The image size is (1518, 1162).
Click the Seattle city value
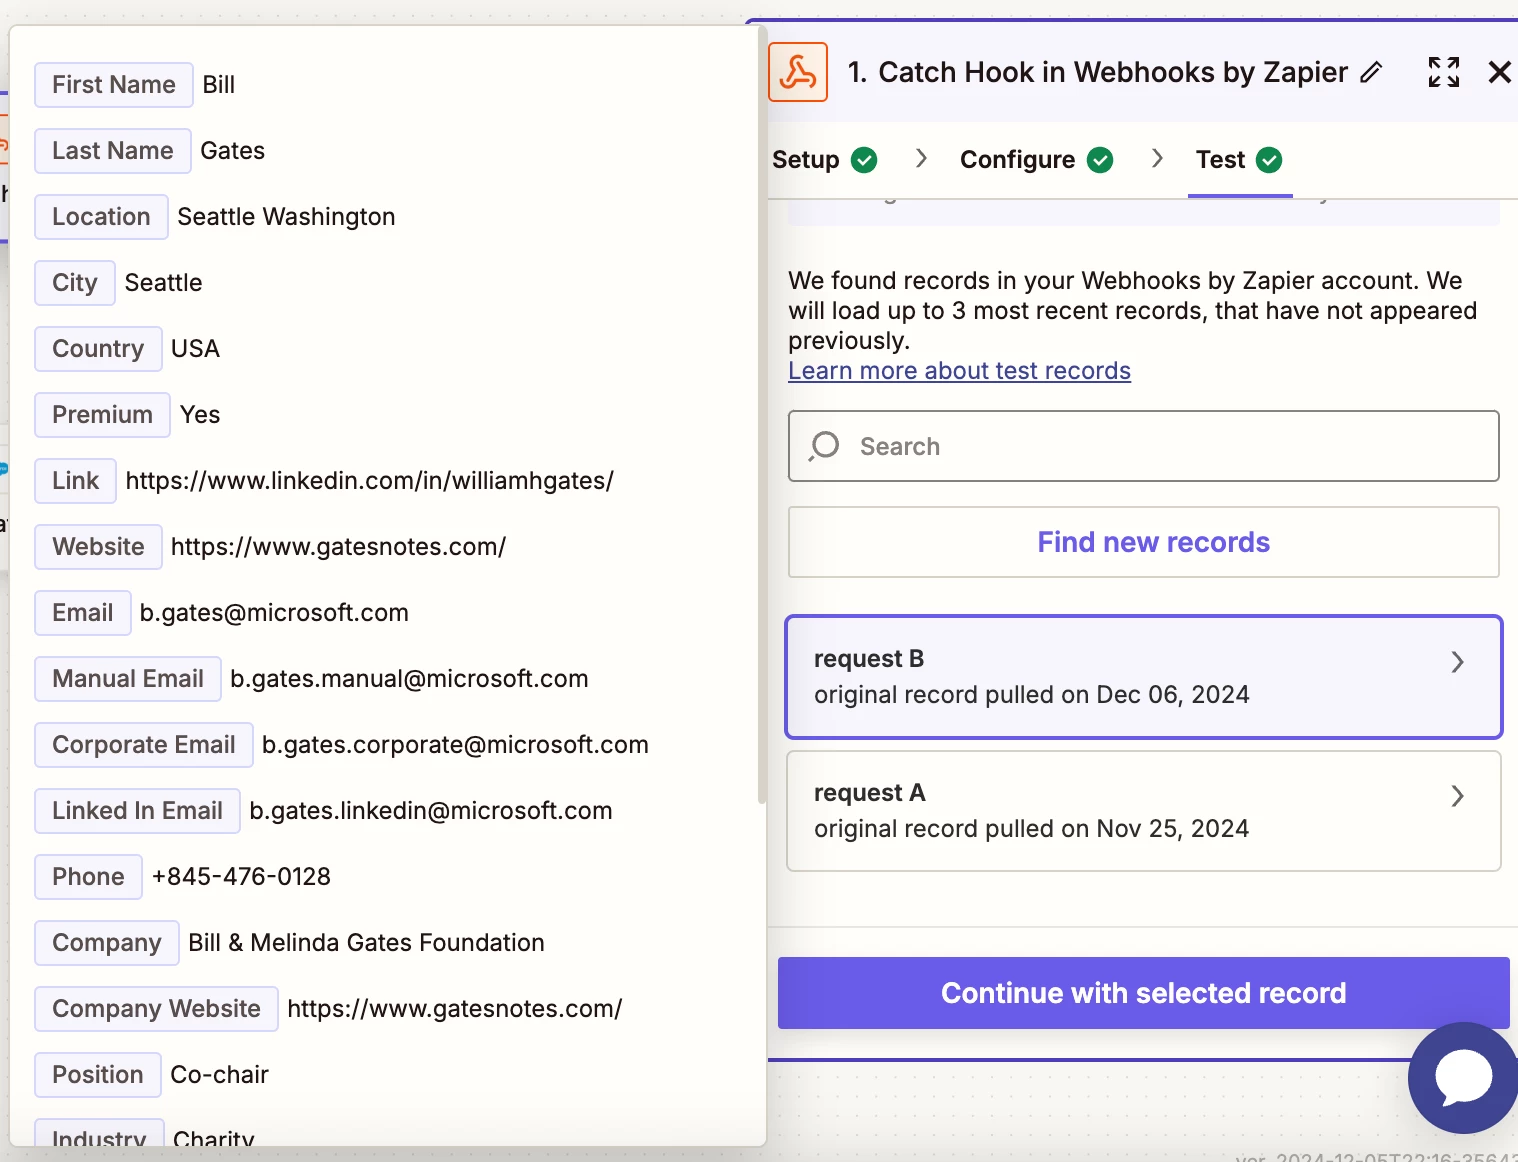click(x=164, y=283)
